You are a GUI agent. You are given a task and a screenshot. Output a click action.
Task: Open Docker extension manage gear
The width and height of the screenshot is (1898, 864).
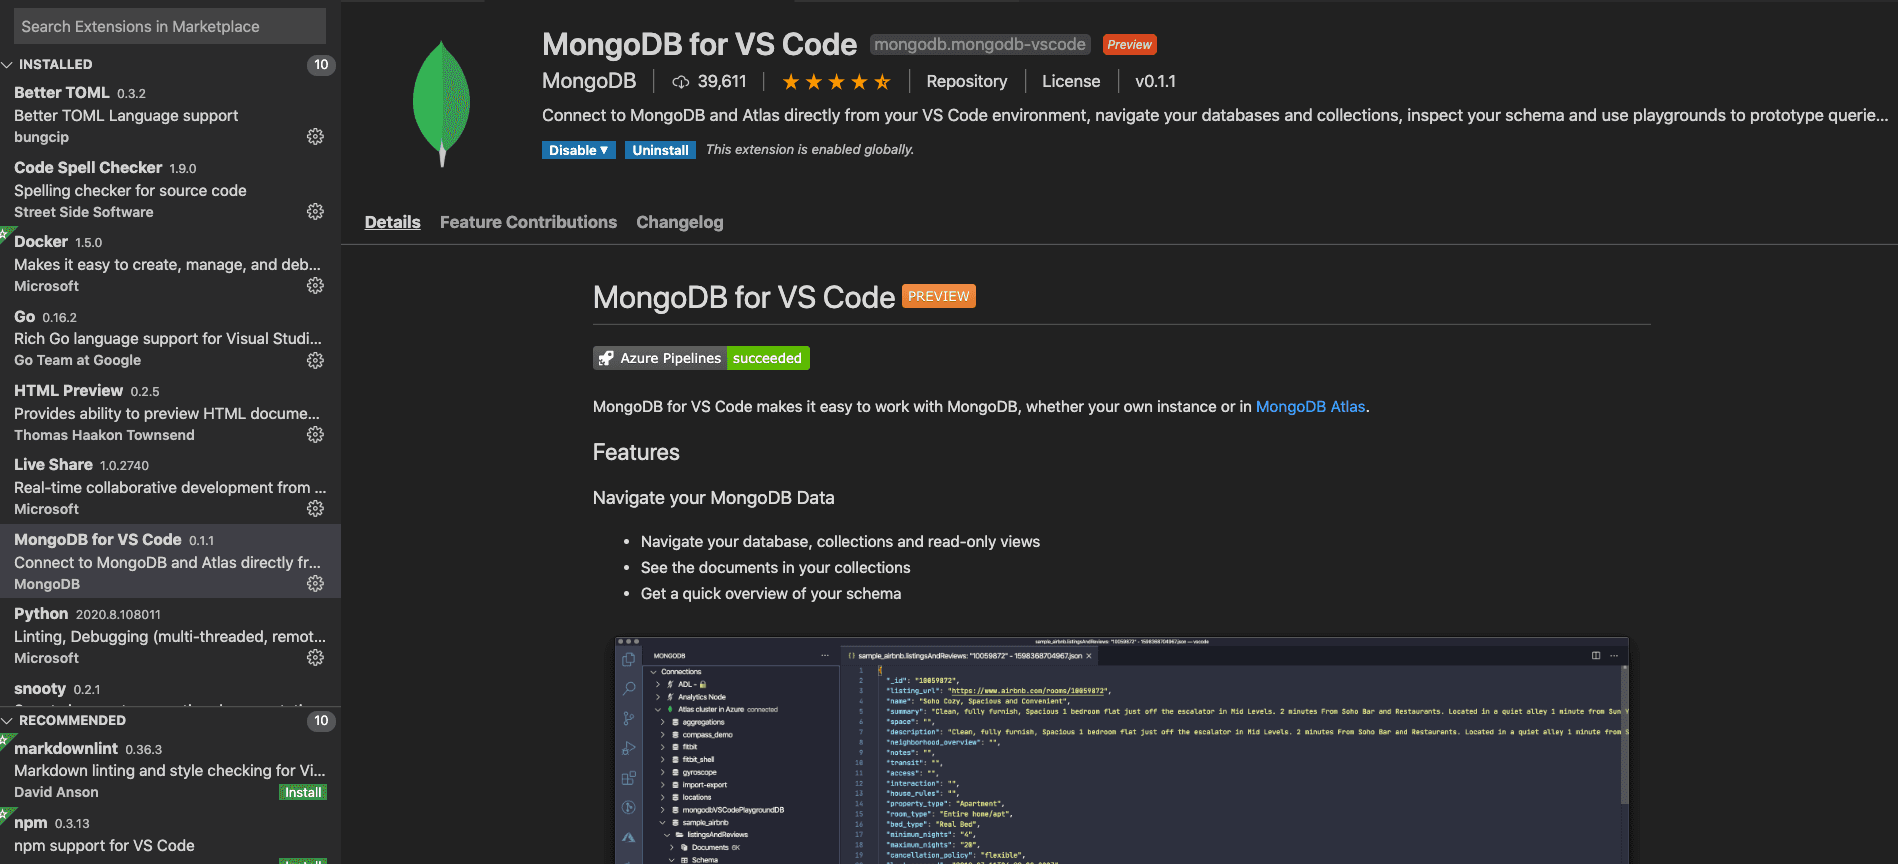pyautogui.click(x=315, y=286)
